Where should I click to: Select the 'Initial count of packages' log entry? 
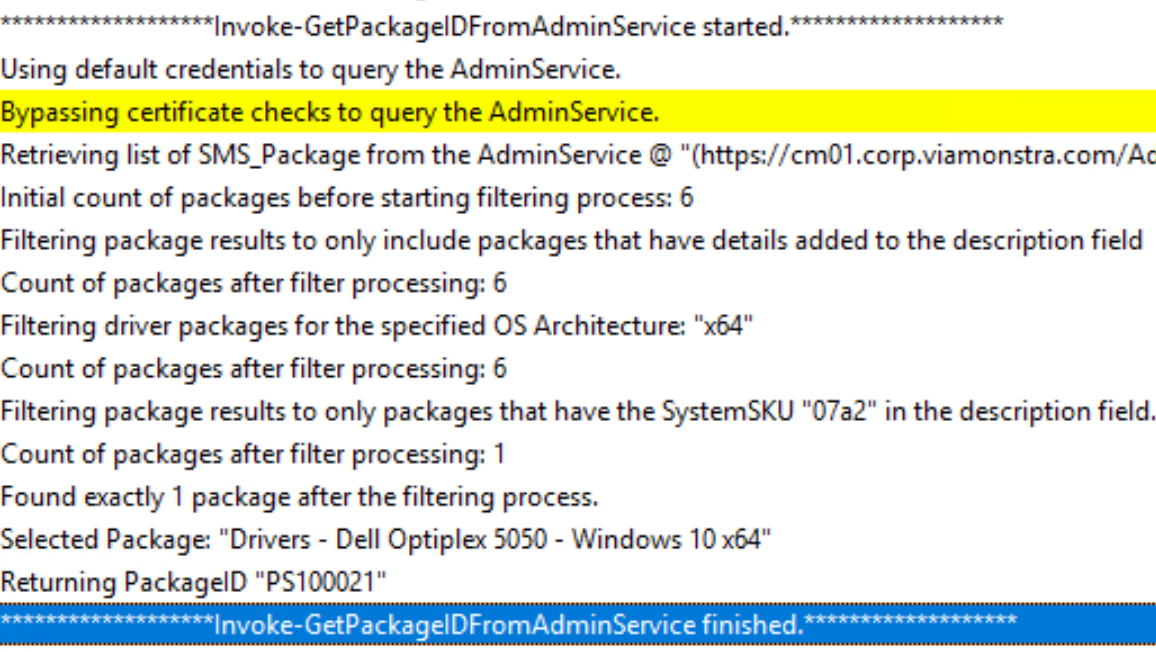pos(346,198)
